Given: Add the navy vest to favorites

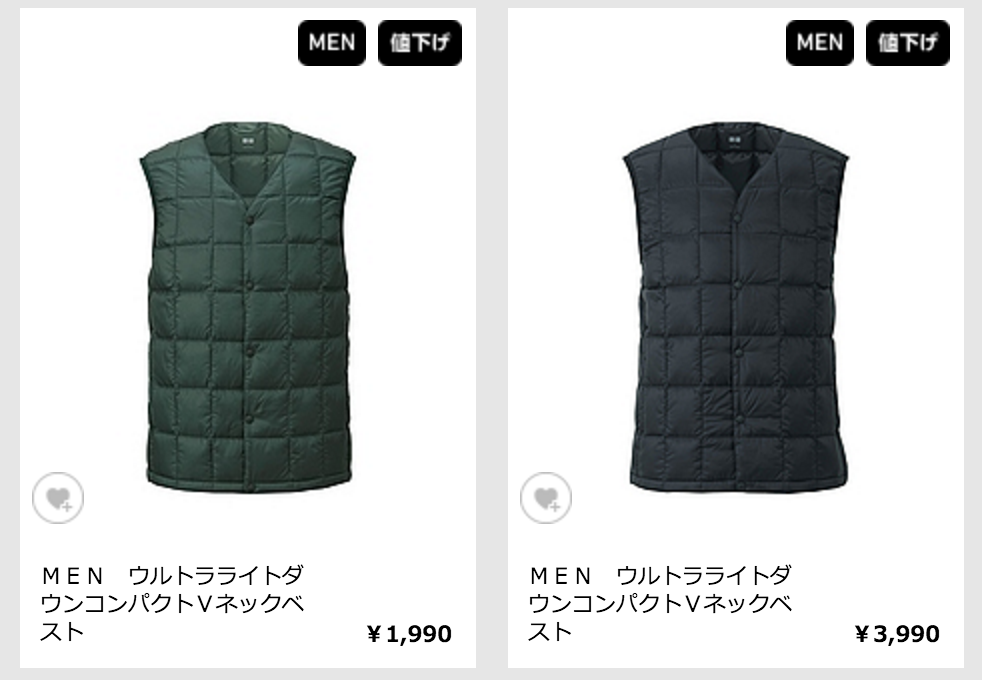Looking at the screenshot, I should [545, 498].
